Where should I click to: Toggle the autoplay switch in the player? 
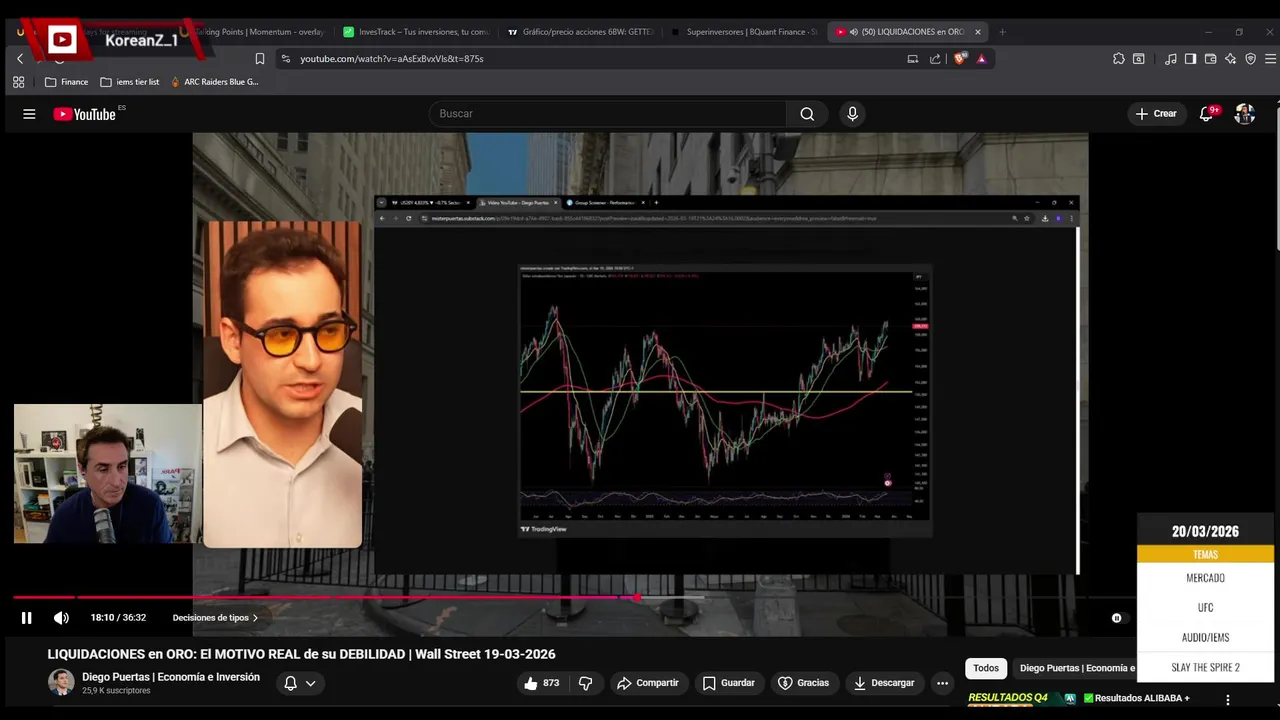click(1117, 618)
